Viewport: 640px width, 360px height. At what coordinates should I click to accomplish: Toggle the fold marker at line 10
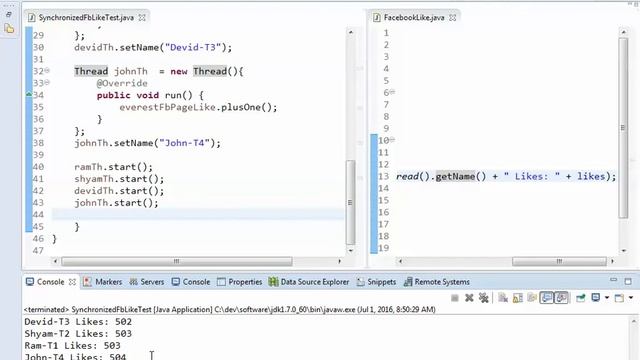(x=392, y=140)
